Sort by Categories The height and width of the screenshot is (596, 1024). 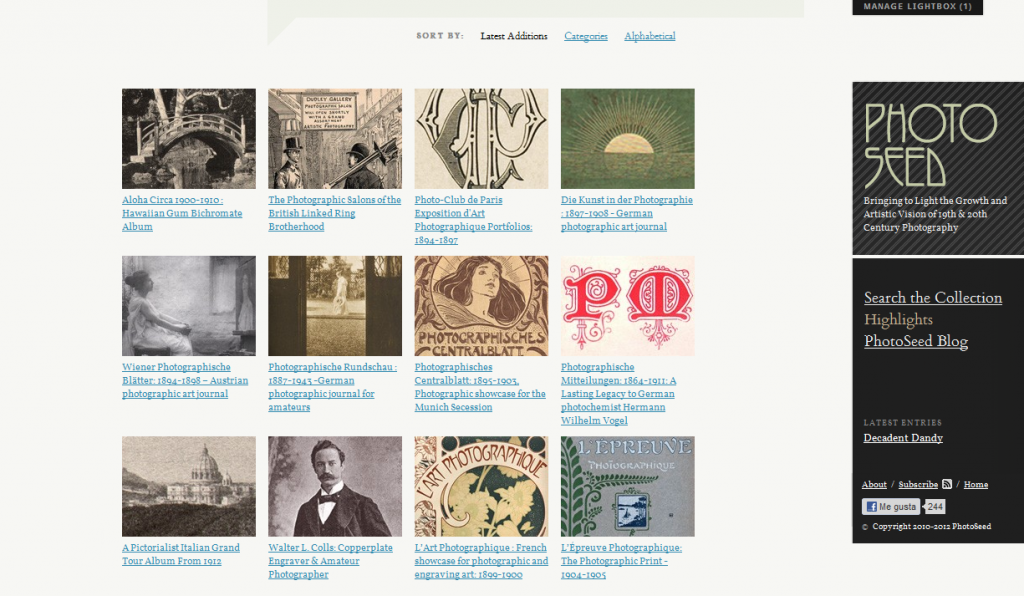(586, 36)
